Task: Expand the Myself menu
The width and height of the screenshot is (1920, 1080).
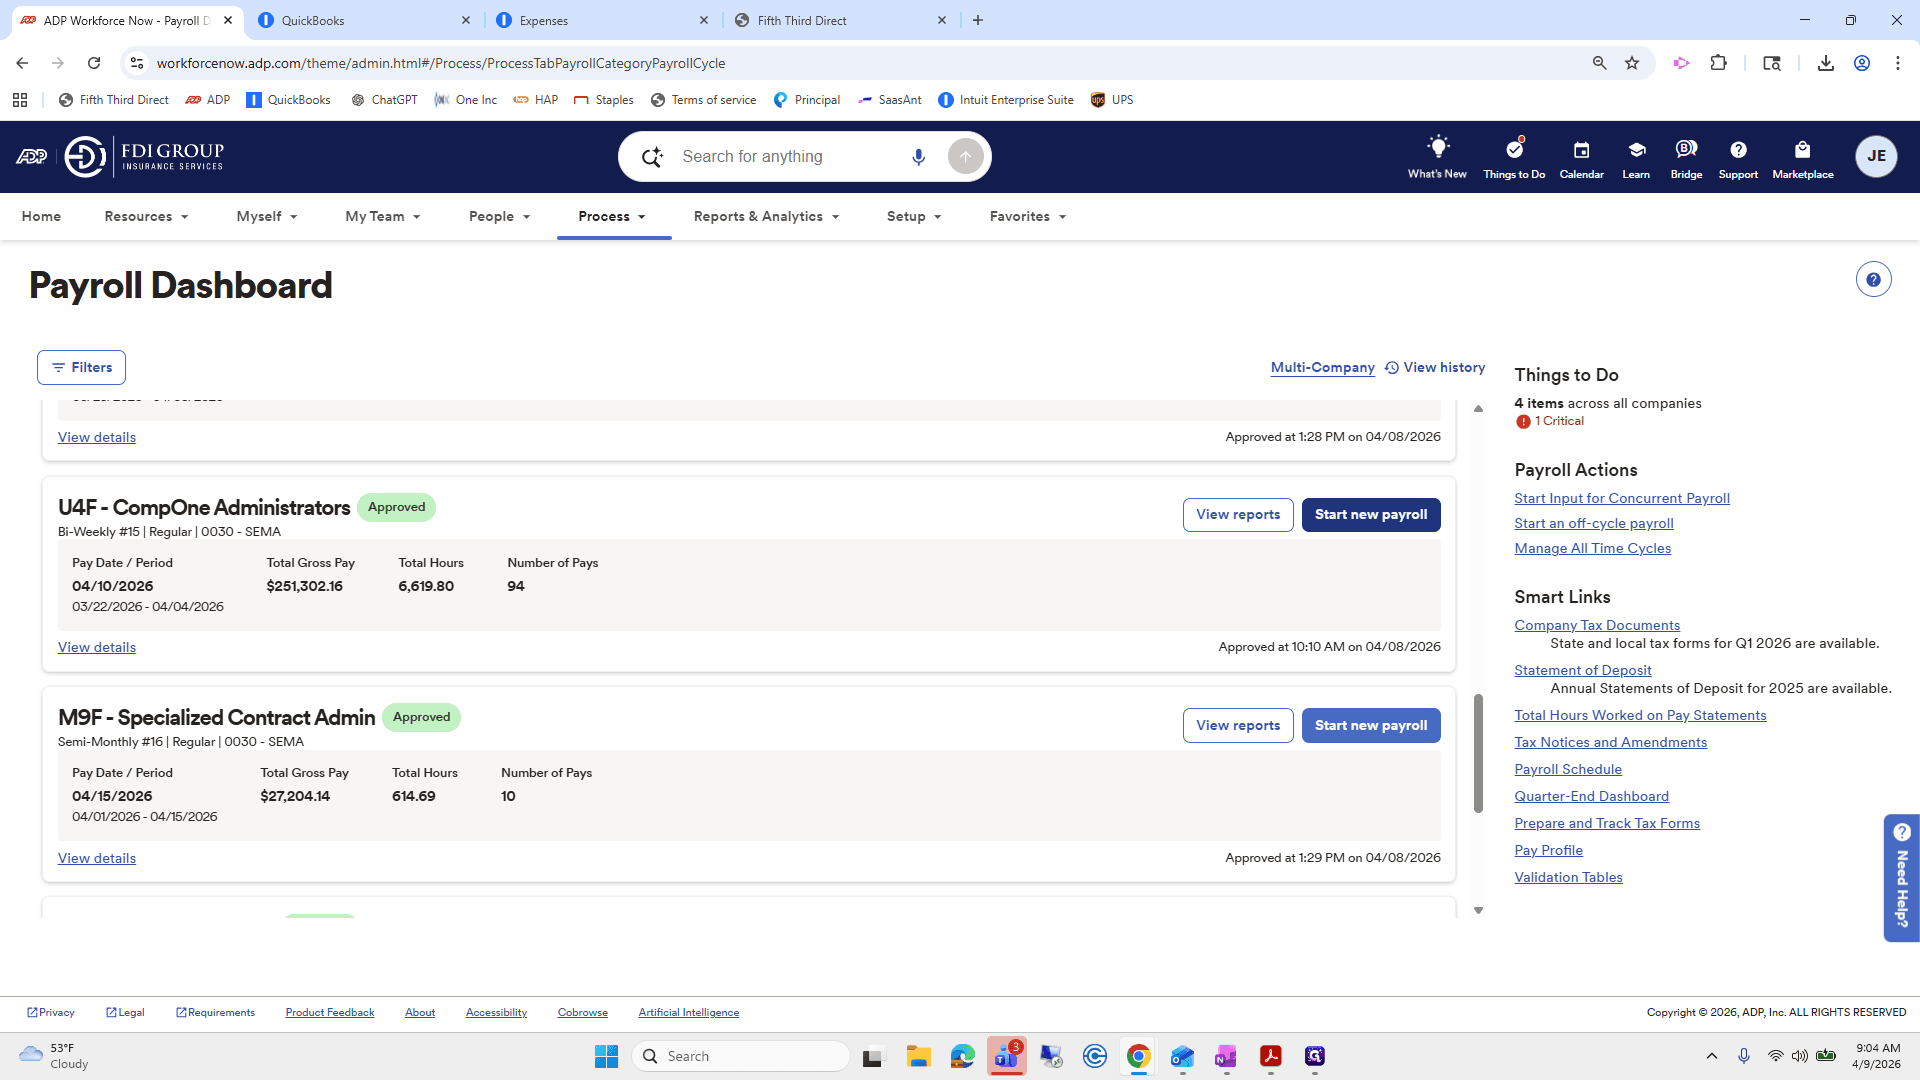Action: (266, 216)
